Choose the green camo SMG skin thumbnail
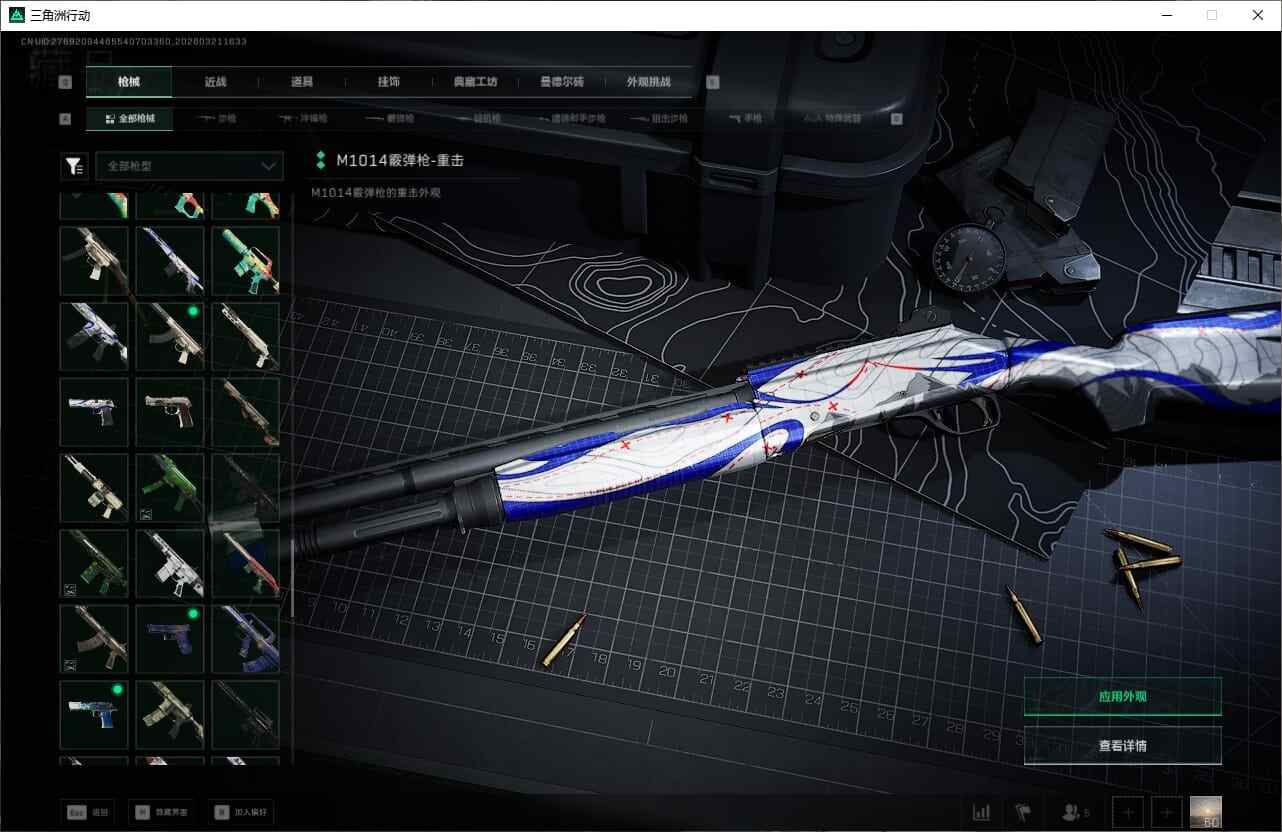 (94, 563)
